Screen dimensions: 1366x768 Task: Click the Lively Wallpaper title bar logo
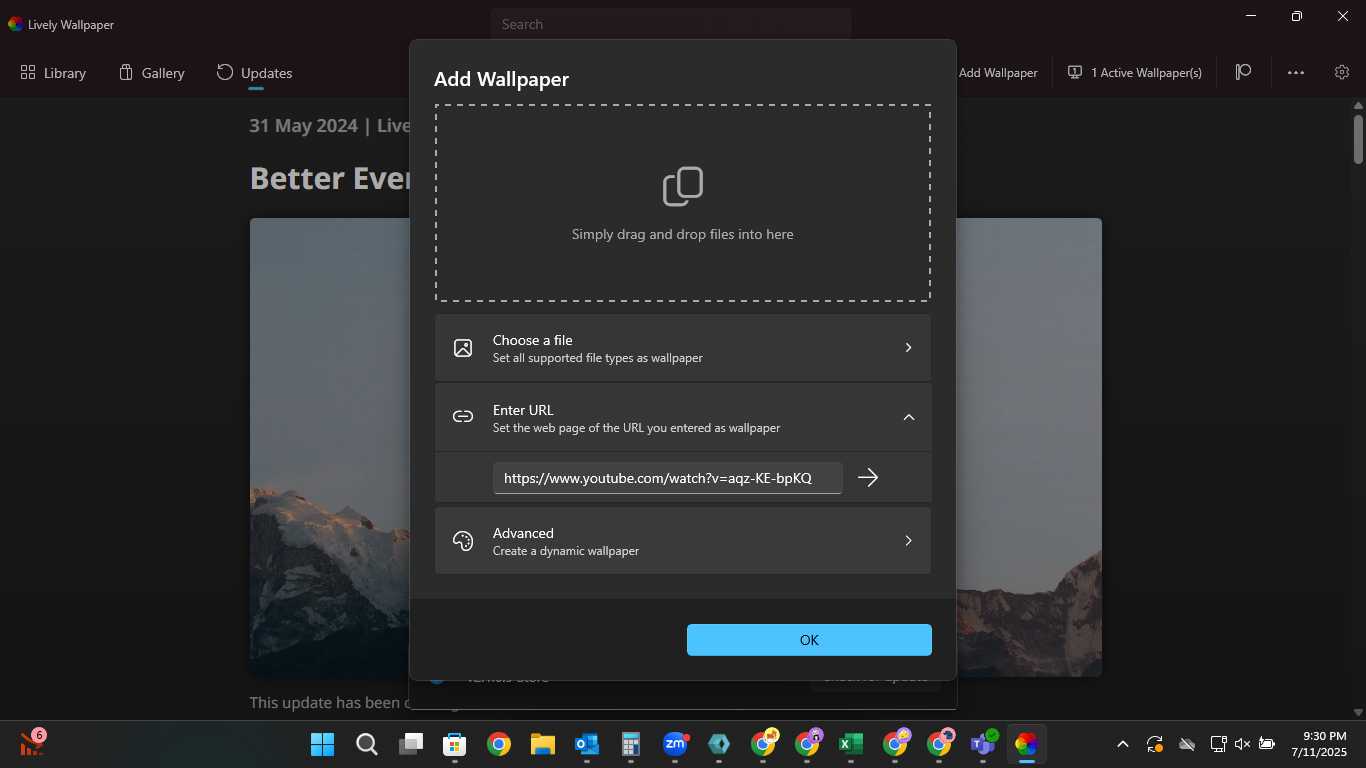pos(16,24)
